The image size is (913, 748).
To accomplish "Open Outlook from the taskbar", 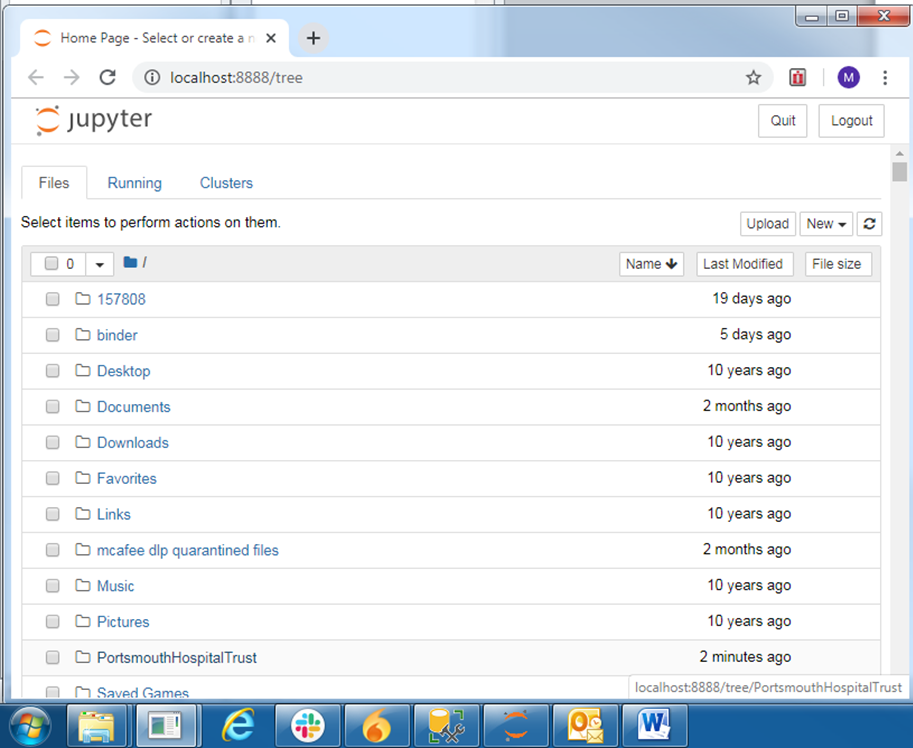I will [x=585, y=726].
